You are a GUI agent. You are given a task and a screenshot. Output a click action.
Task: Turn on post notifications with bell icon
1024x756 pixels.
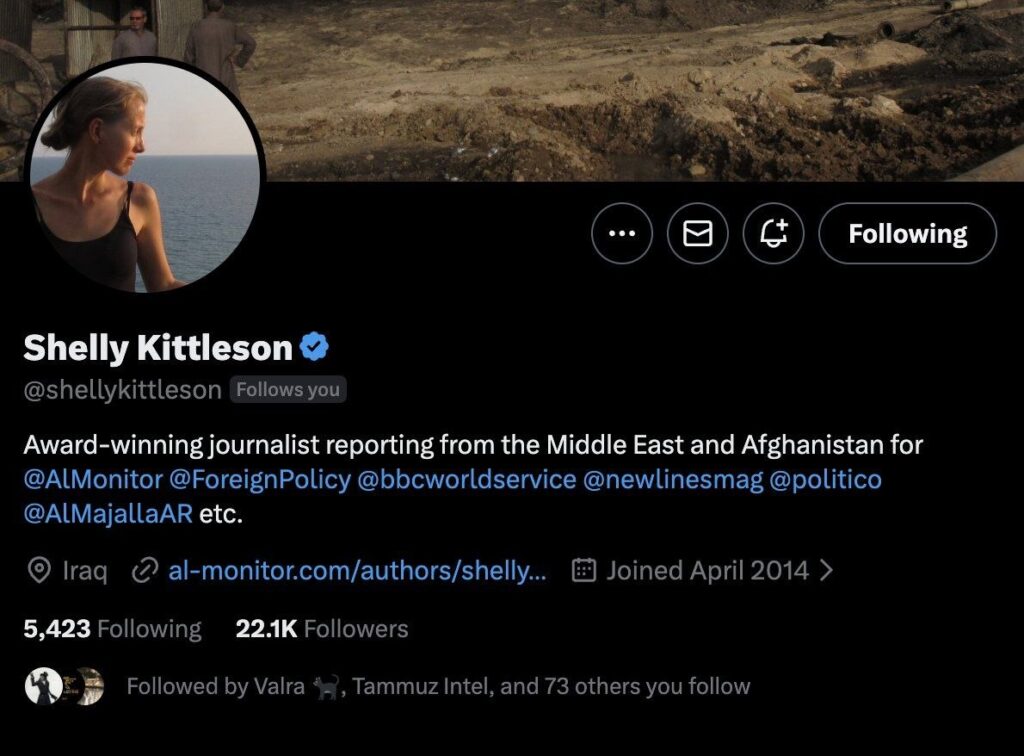[774, 234]
